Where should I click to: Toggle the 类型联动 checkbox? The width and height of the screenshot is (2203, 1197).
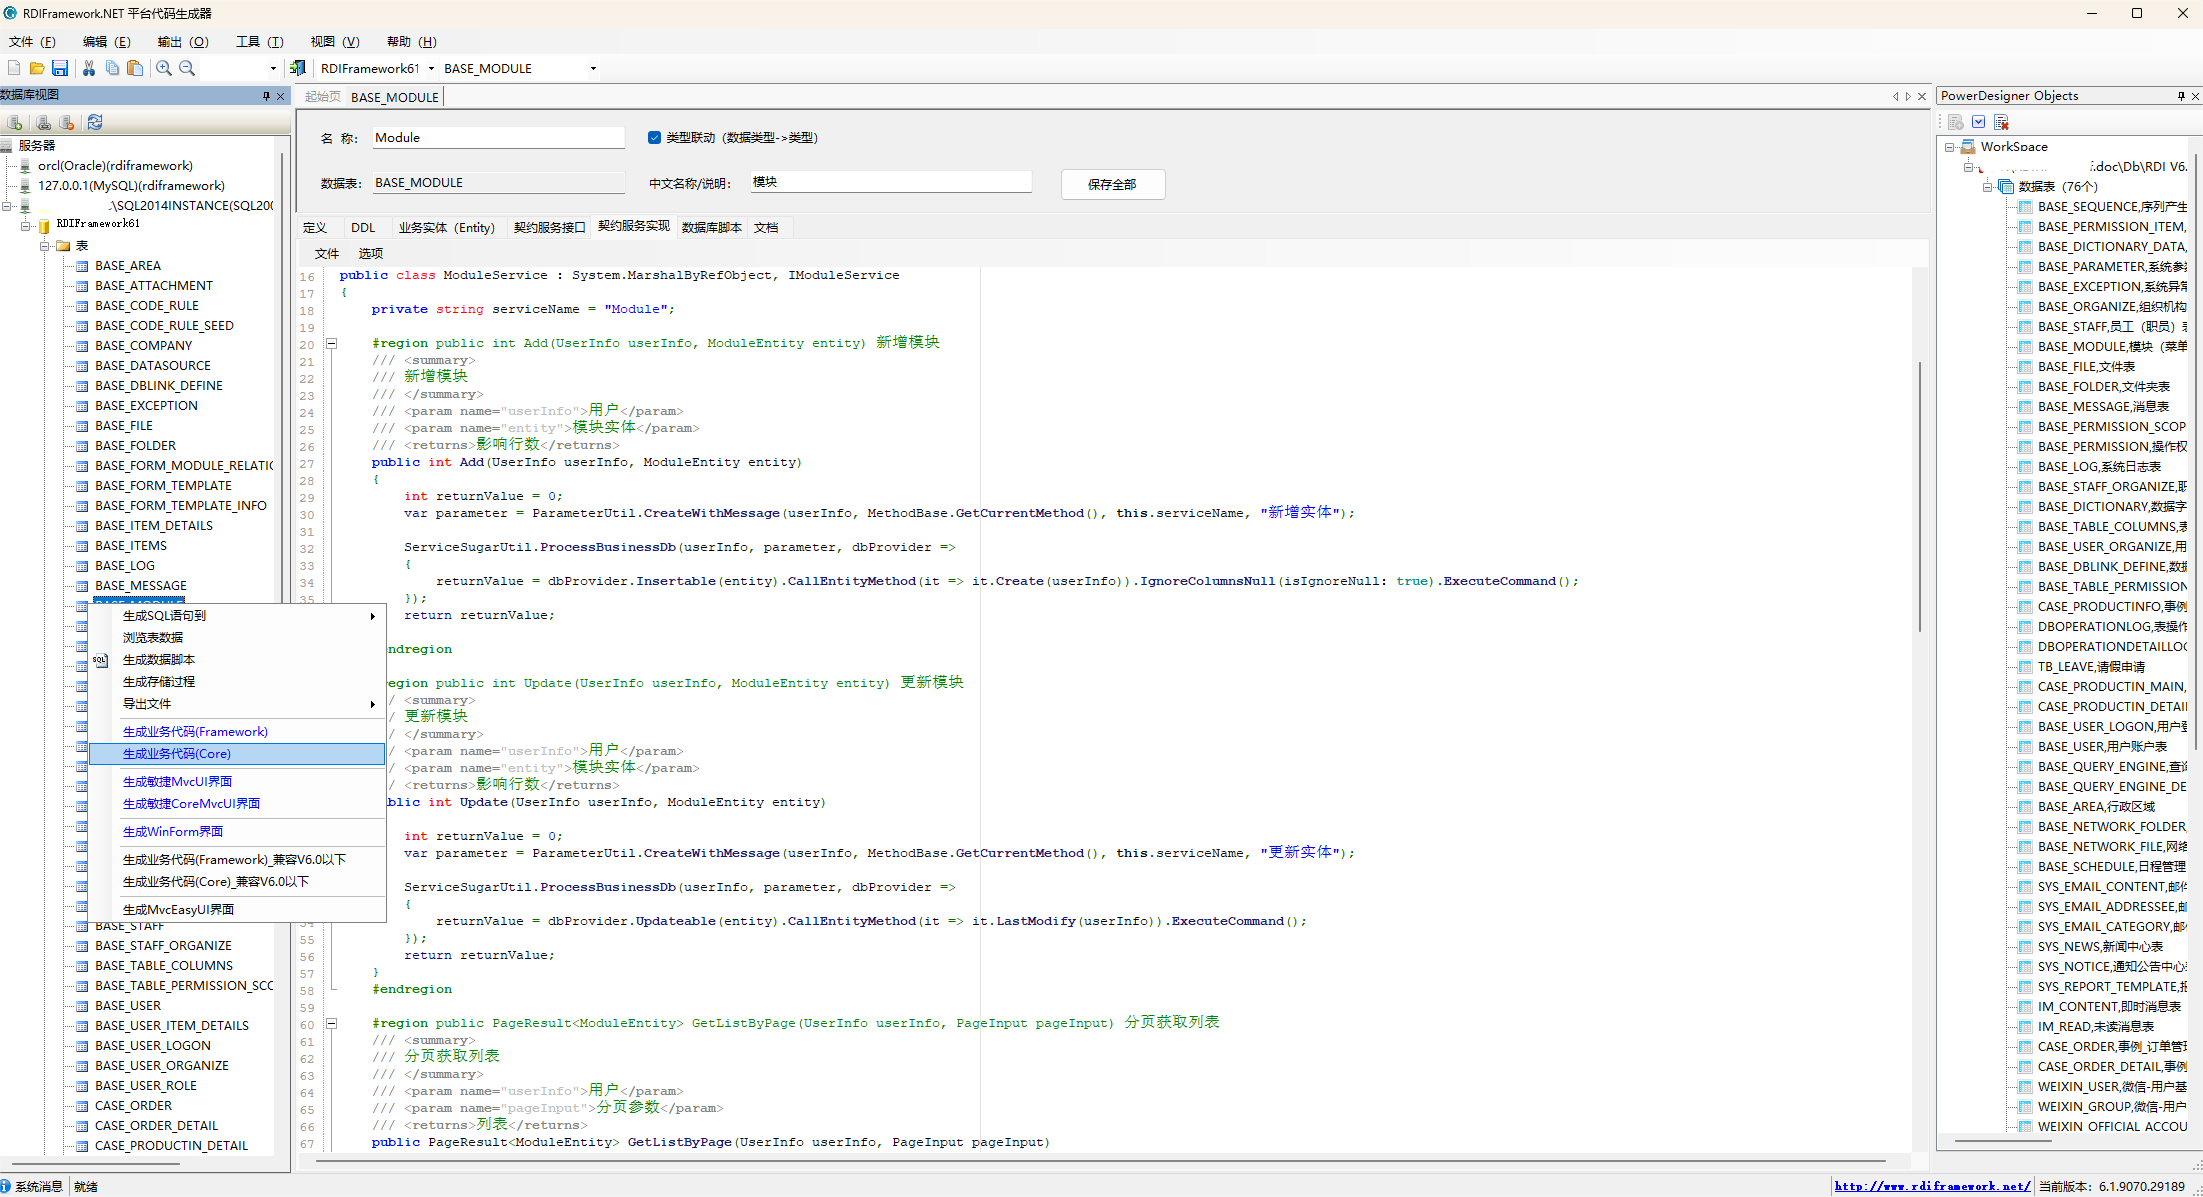[x=654, y=138]
